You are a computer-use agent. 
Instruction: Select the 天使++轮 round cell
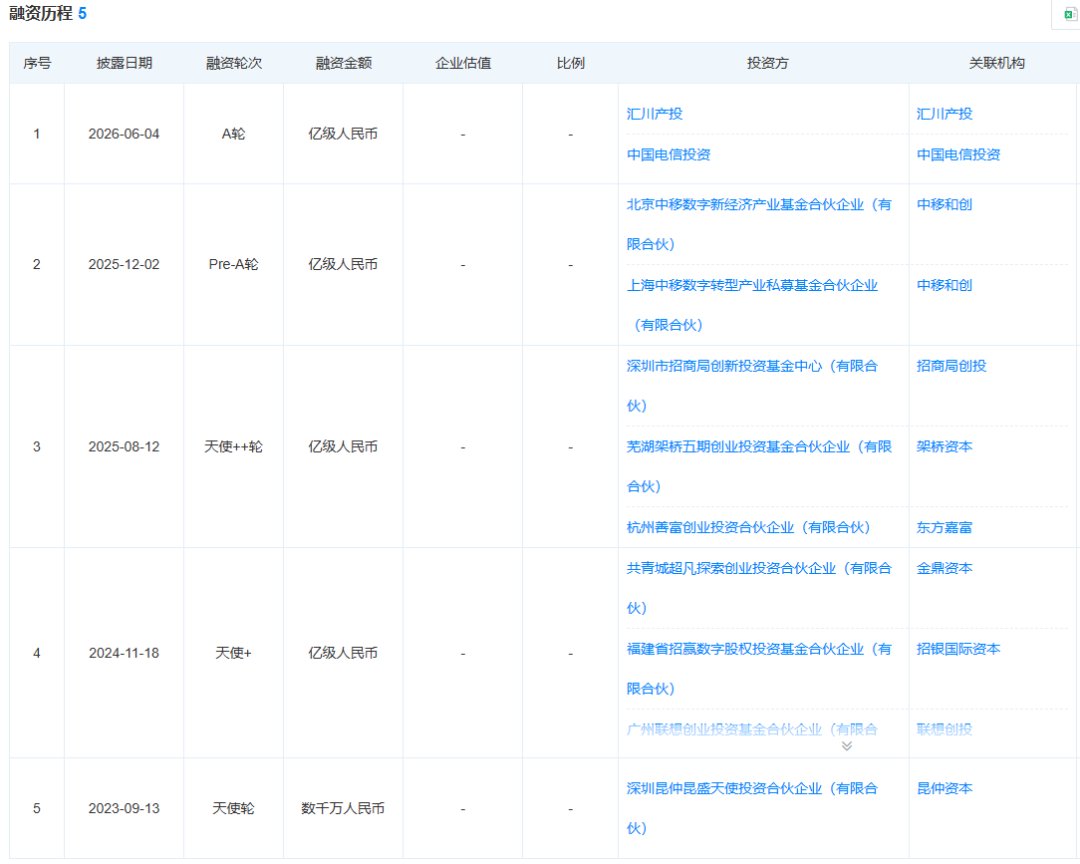233,446
